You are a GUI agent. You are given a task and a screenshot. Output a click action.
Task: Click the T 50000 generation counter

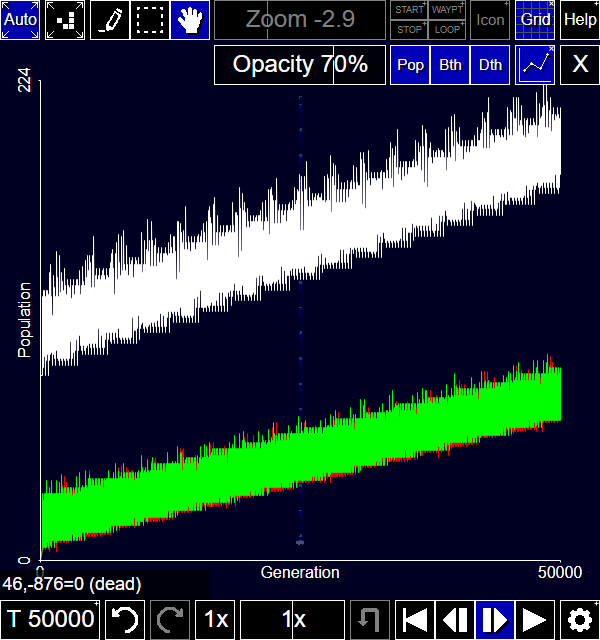[x=50, y=620]
